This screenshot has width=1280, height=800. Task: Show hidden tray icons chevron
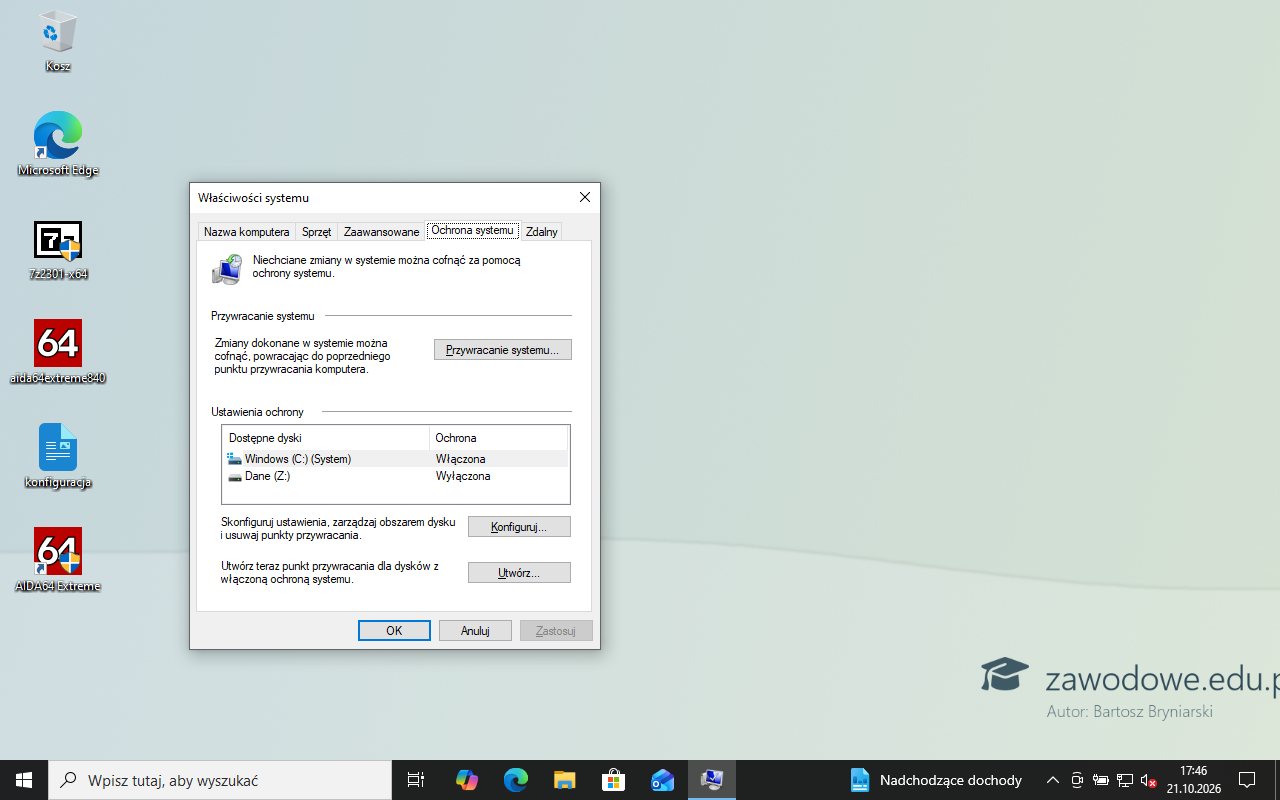[1052, 780]
